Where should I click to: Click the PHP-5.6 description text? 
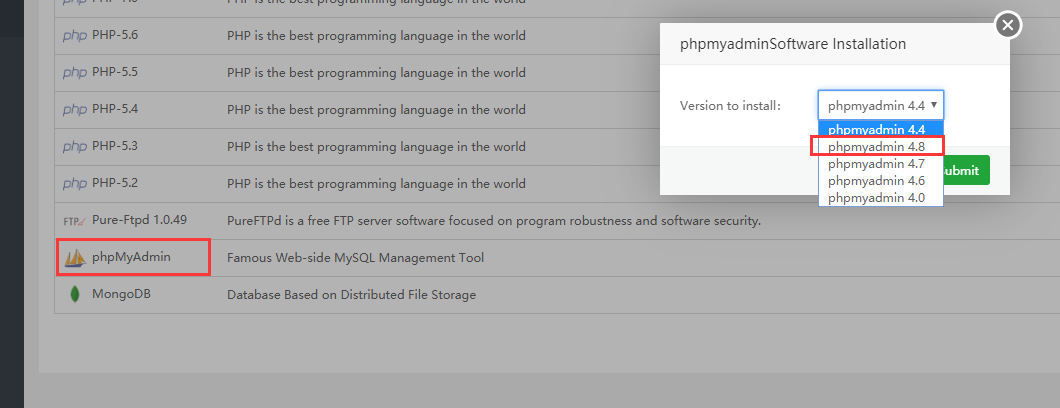point(376,36)
